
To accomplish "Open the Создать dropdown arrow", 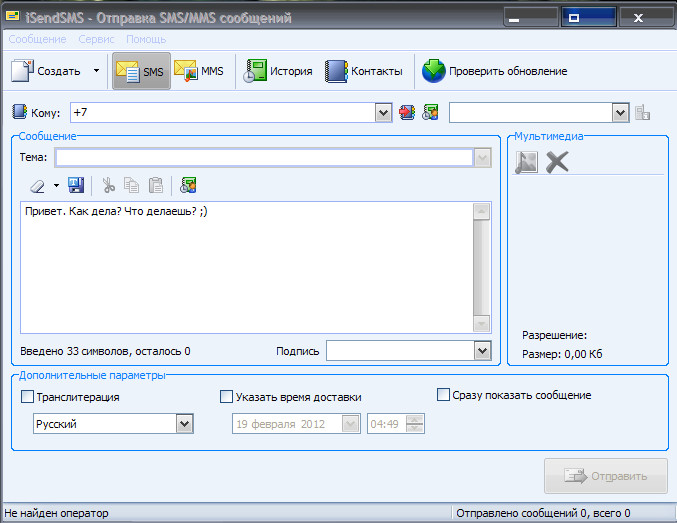I will click(96, 71).
